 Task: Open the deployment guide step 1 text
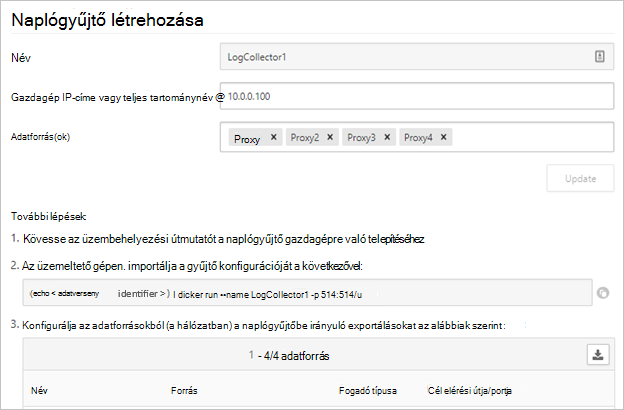224,239
